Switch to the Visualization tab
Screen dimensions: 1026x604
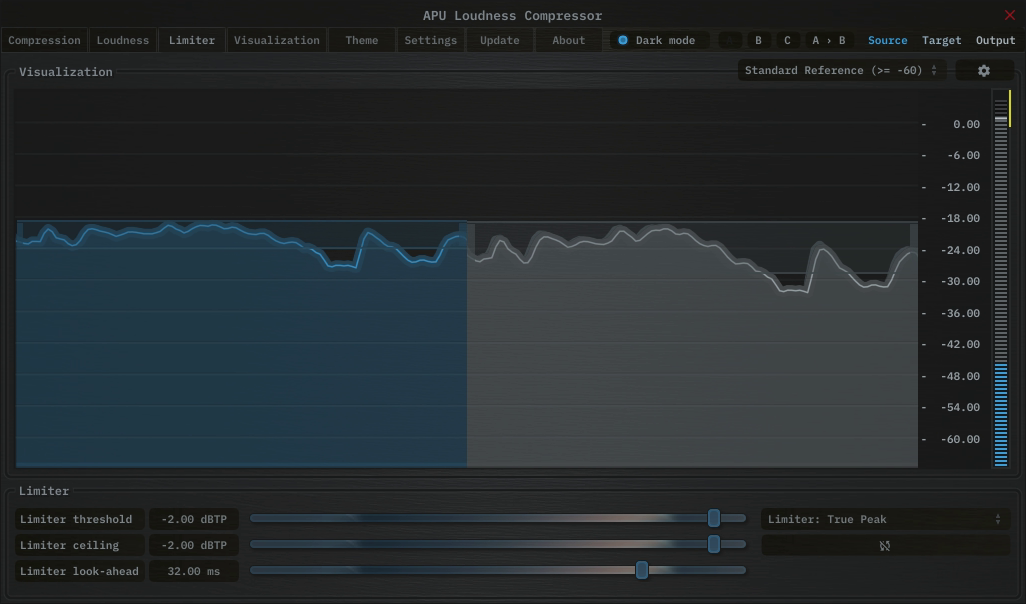point(277,40)
